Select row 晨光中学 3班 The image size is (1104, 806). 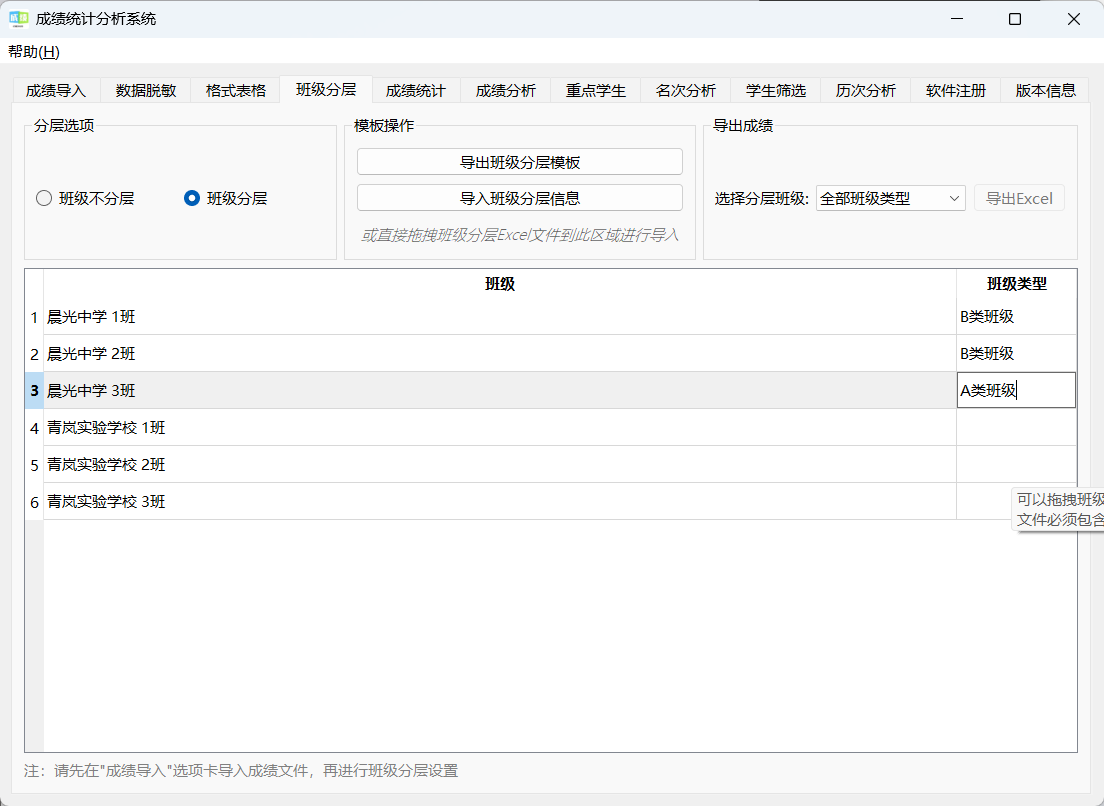click(500, 391)
